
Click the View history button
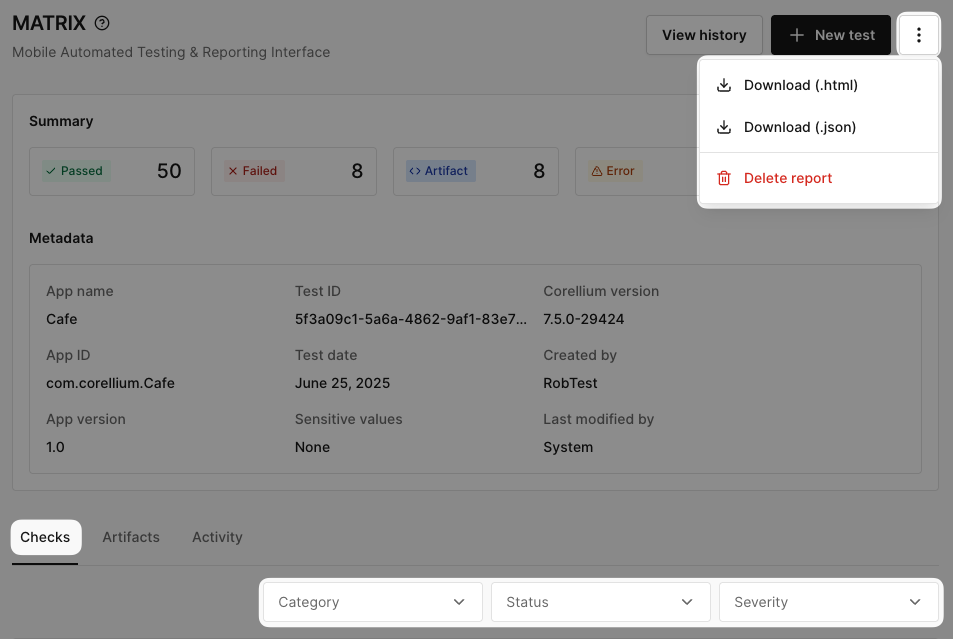[x=704, y=35]
